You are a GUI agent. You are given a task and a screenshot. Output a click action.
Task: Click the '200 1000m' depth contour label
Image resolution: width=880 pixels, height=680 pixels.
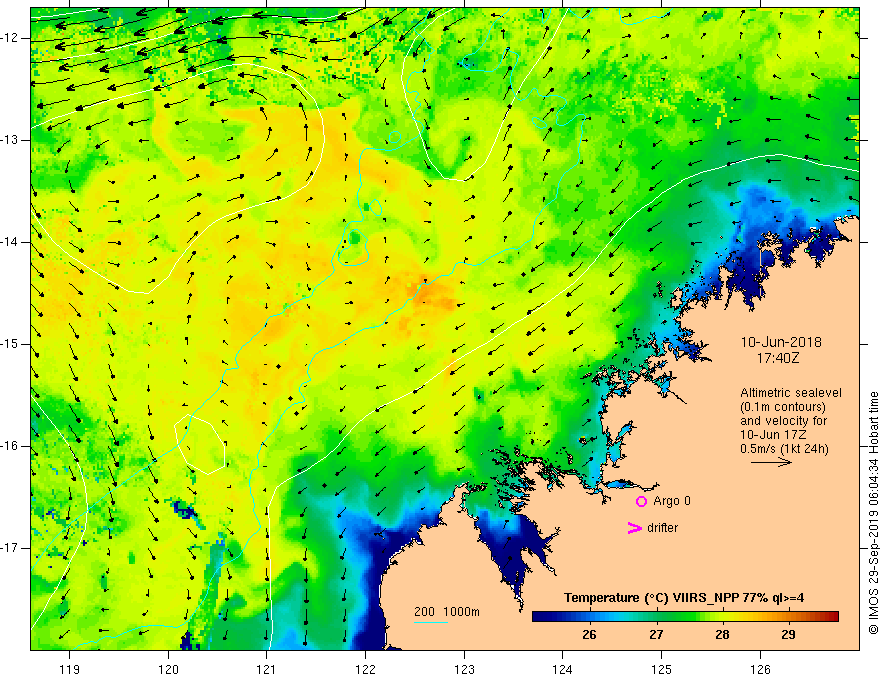[447, 612]
